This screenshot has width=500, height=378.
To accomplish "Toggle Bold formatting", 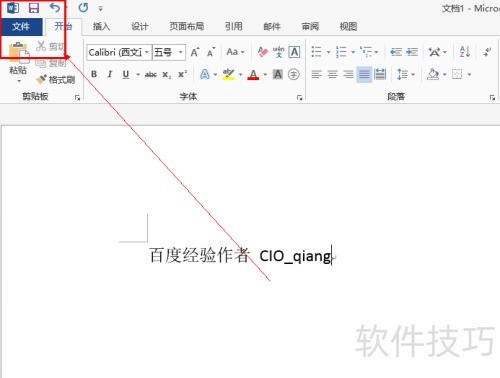I will tap(94, 74).
